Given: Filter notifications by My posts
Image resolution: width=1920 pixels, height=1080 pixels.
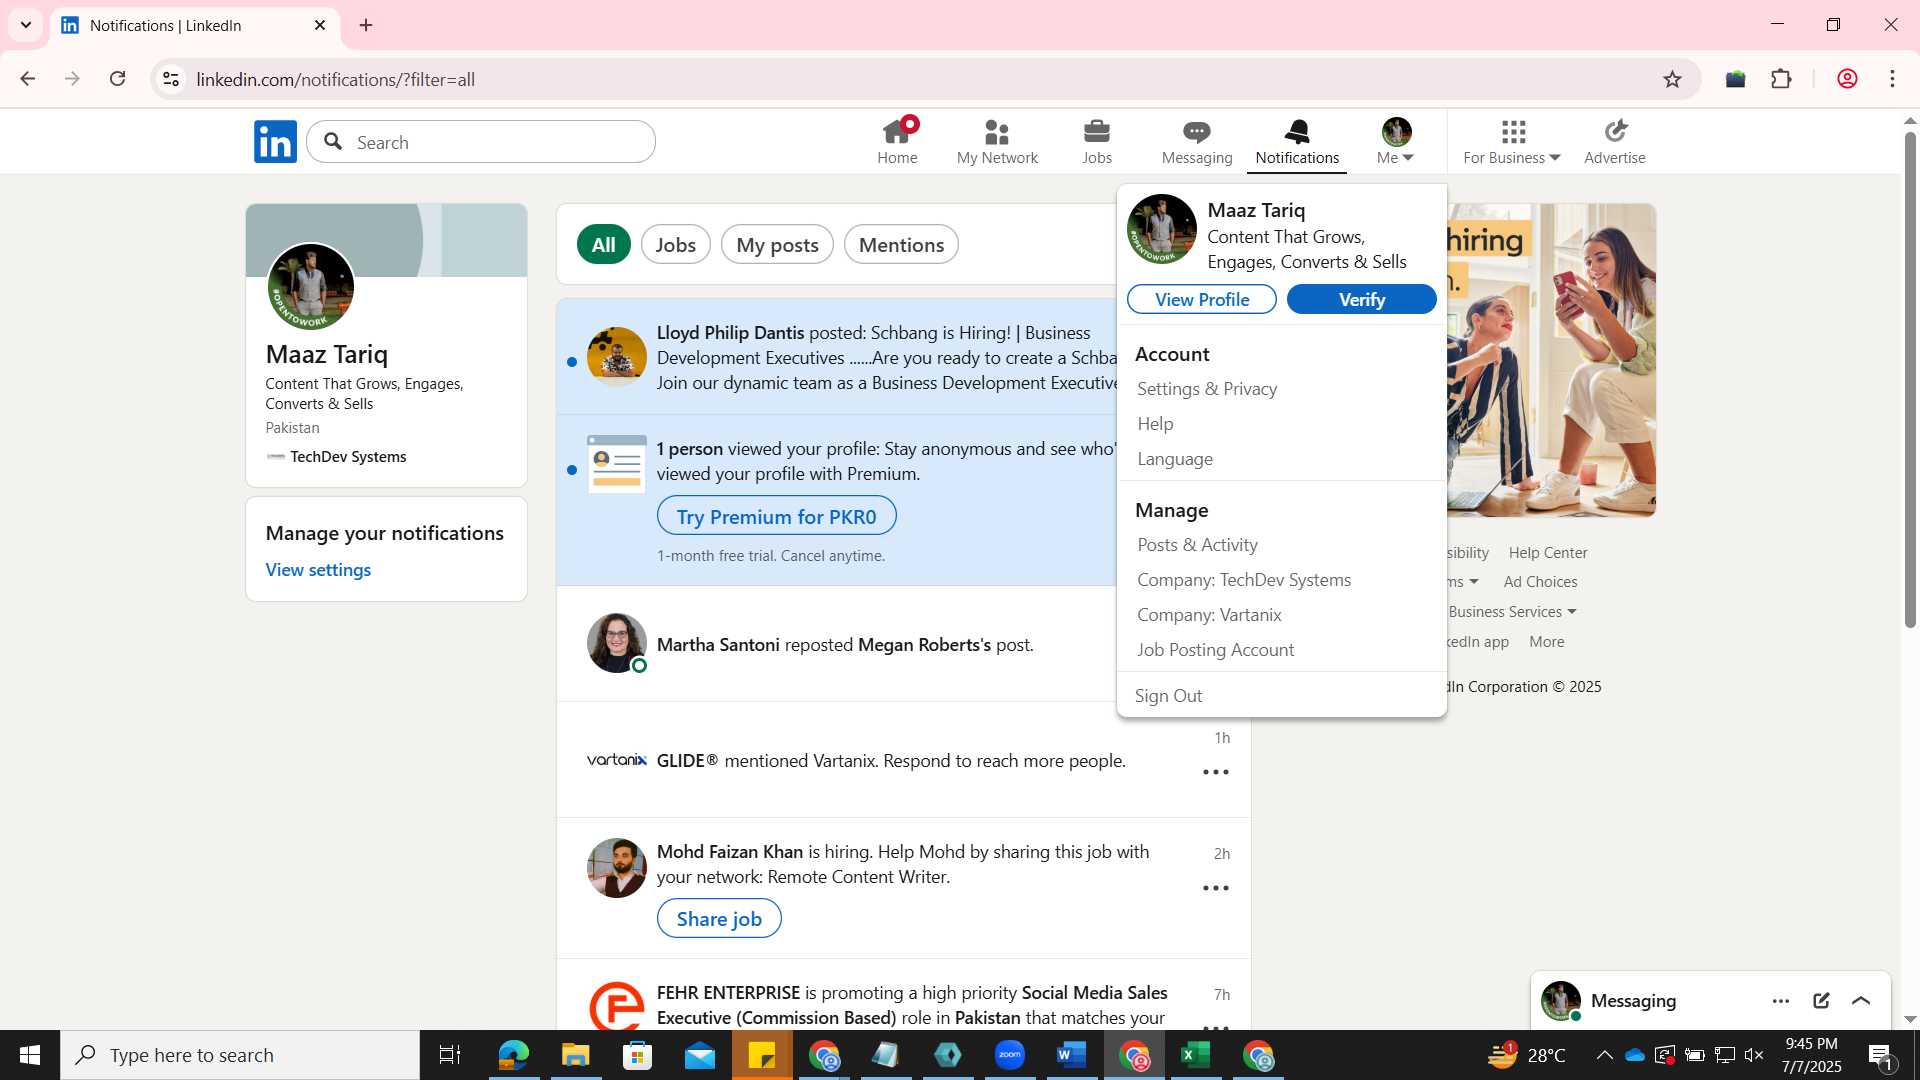Looking at the screenshot, I should 777,245.
